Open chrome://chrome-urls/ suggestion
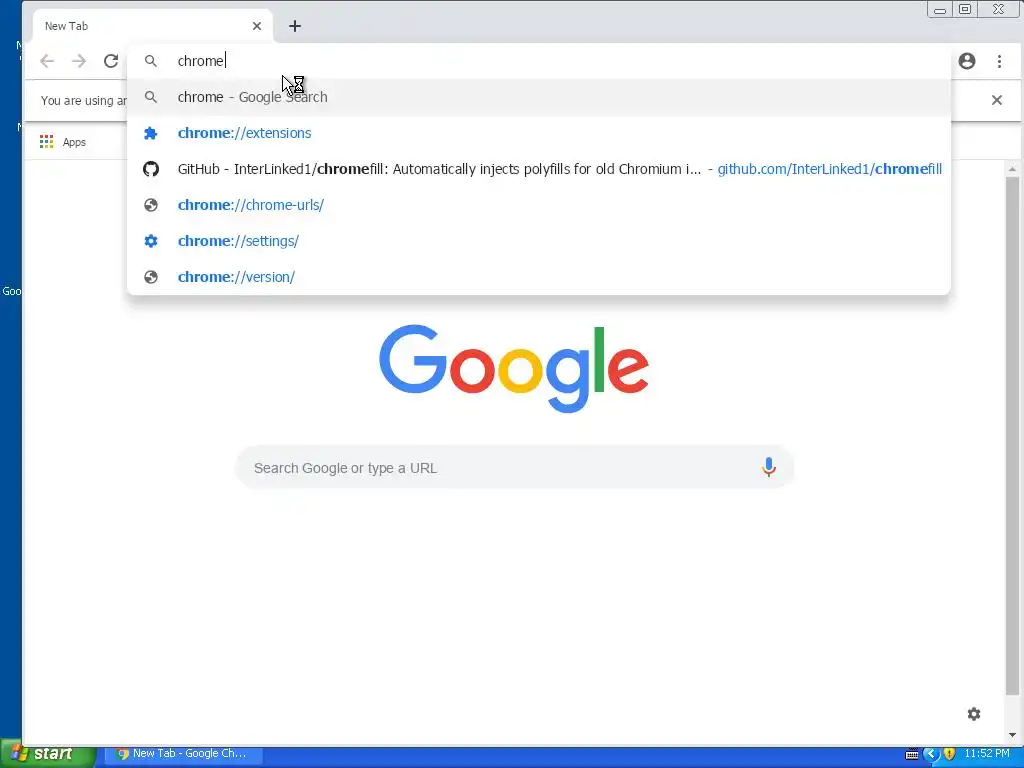 pyautogui.click(x=539, y=205)
